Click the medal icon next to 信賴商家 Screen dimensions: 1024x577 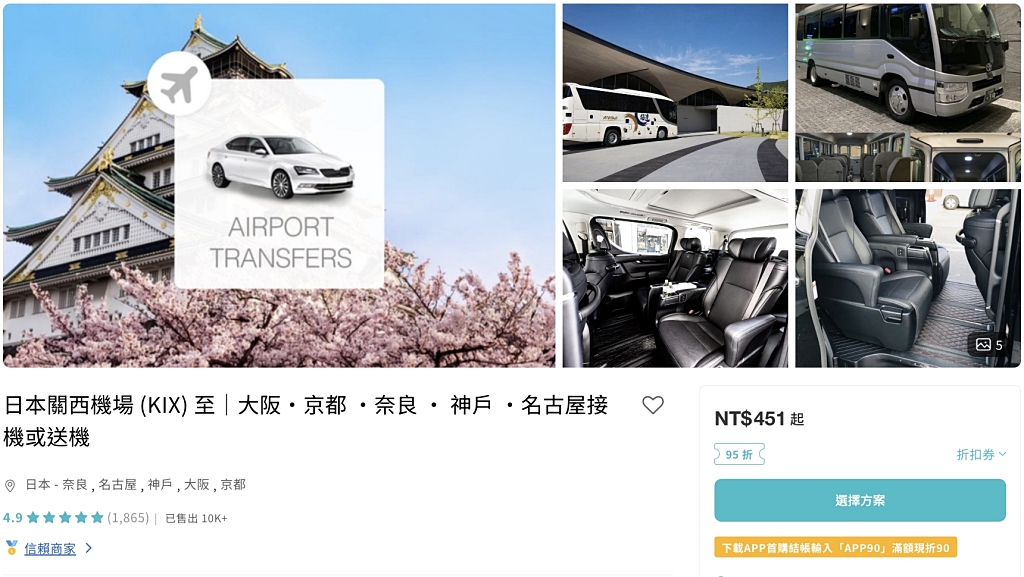pyautogui.click(x=11, y=548)
